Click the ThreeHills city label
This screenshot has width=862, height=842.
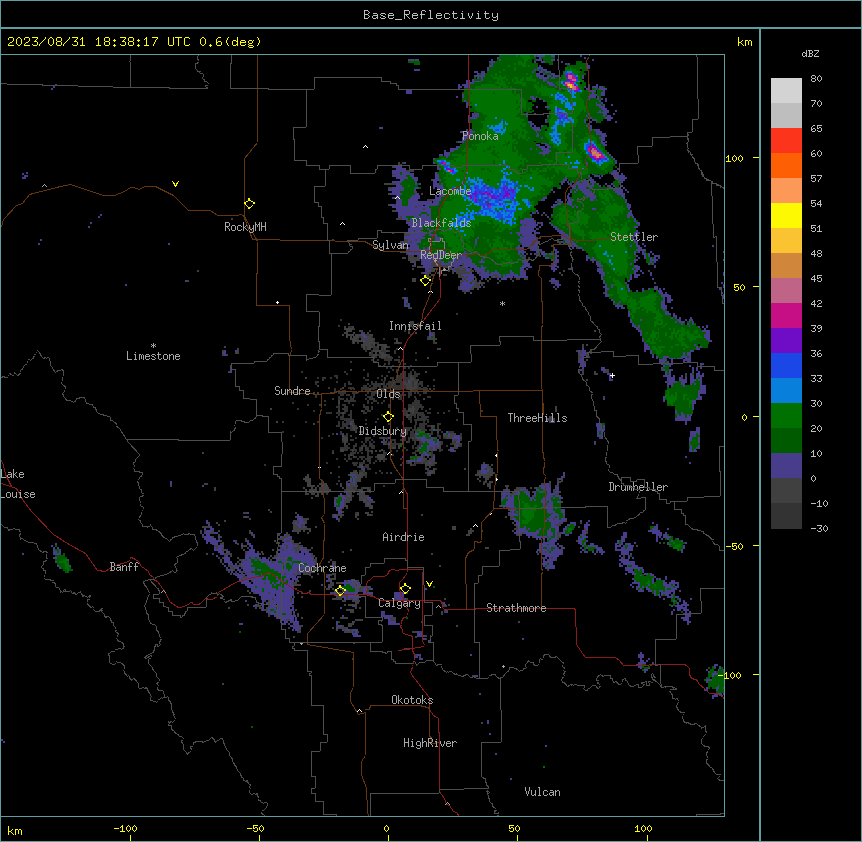click(537, 418)
